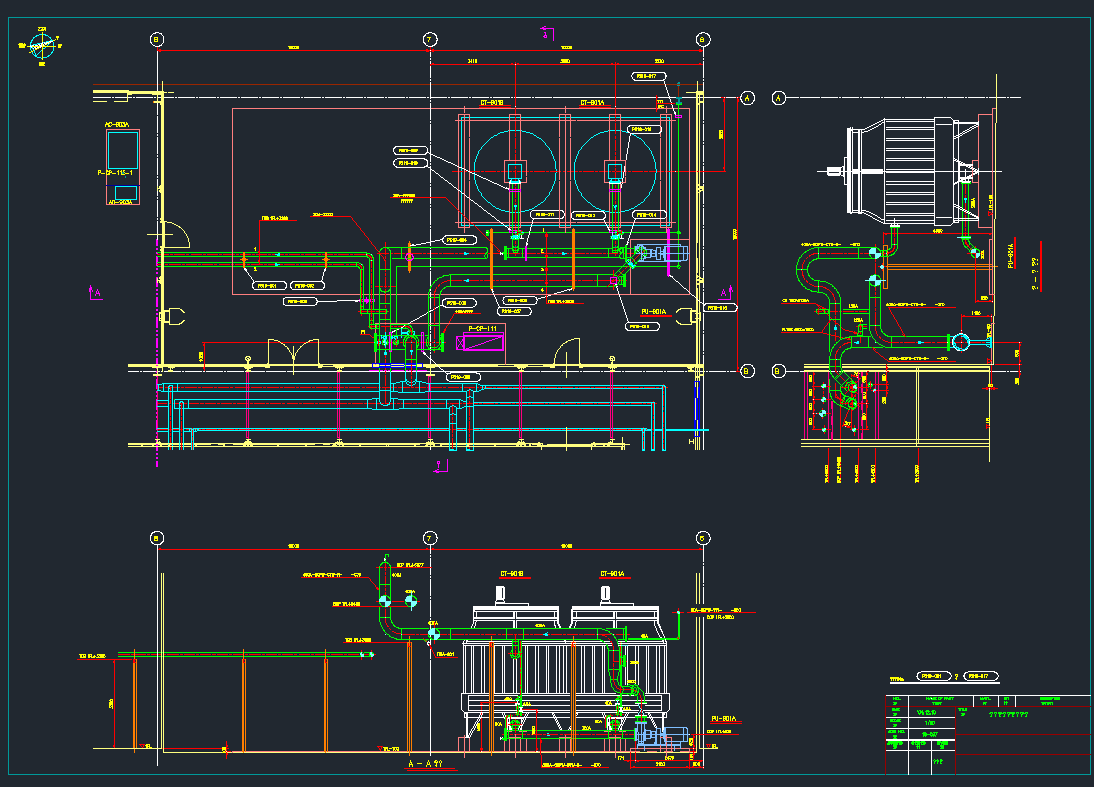
Task: Click the magenta section marker at top center
Action: [545, 33]
